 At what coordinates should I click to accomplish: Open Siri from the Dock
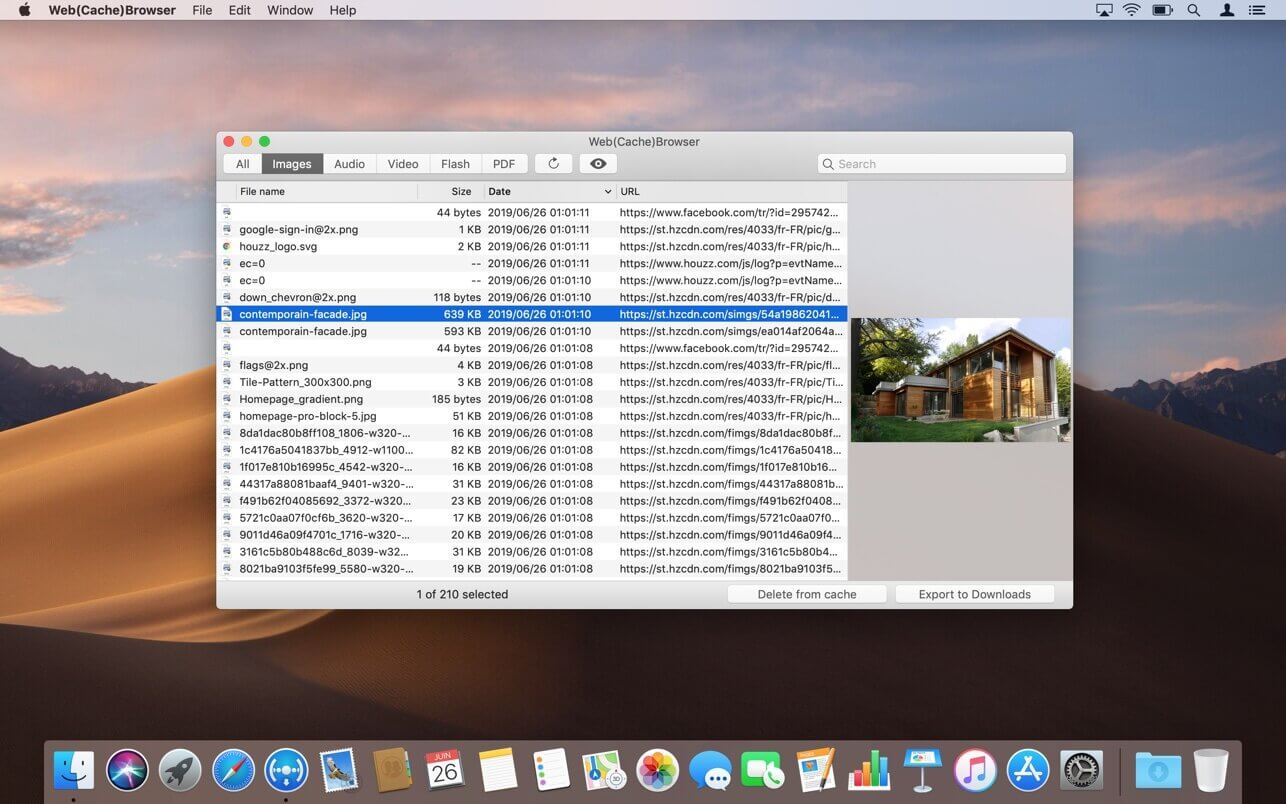tap(127, 770)
